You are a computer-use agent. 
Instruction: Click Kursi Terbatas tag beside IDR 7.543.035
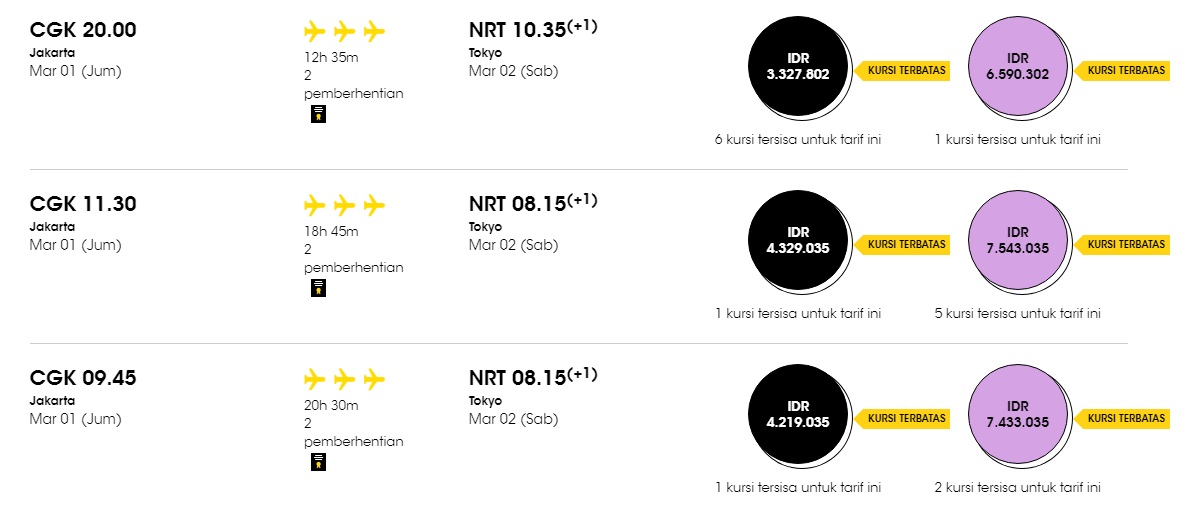click(1121, 244)
